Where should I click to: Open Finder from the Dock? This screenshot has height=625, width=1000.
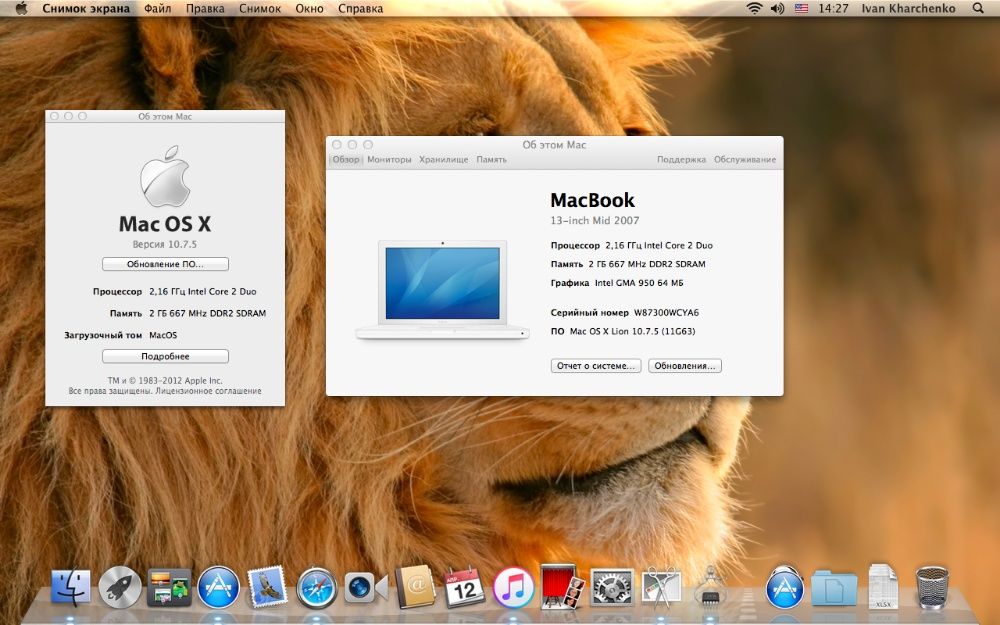pos(70,587)
